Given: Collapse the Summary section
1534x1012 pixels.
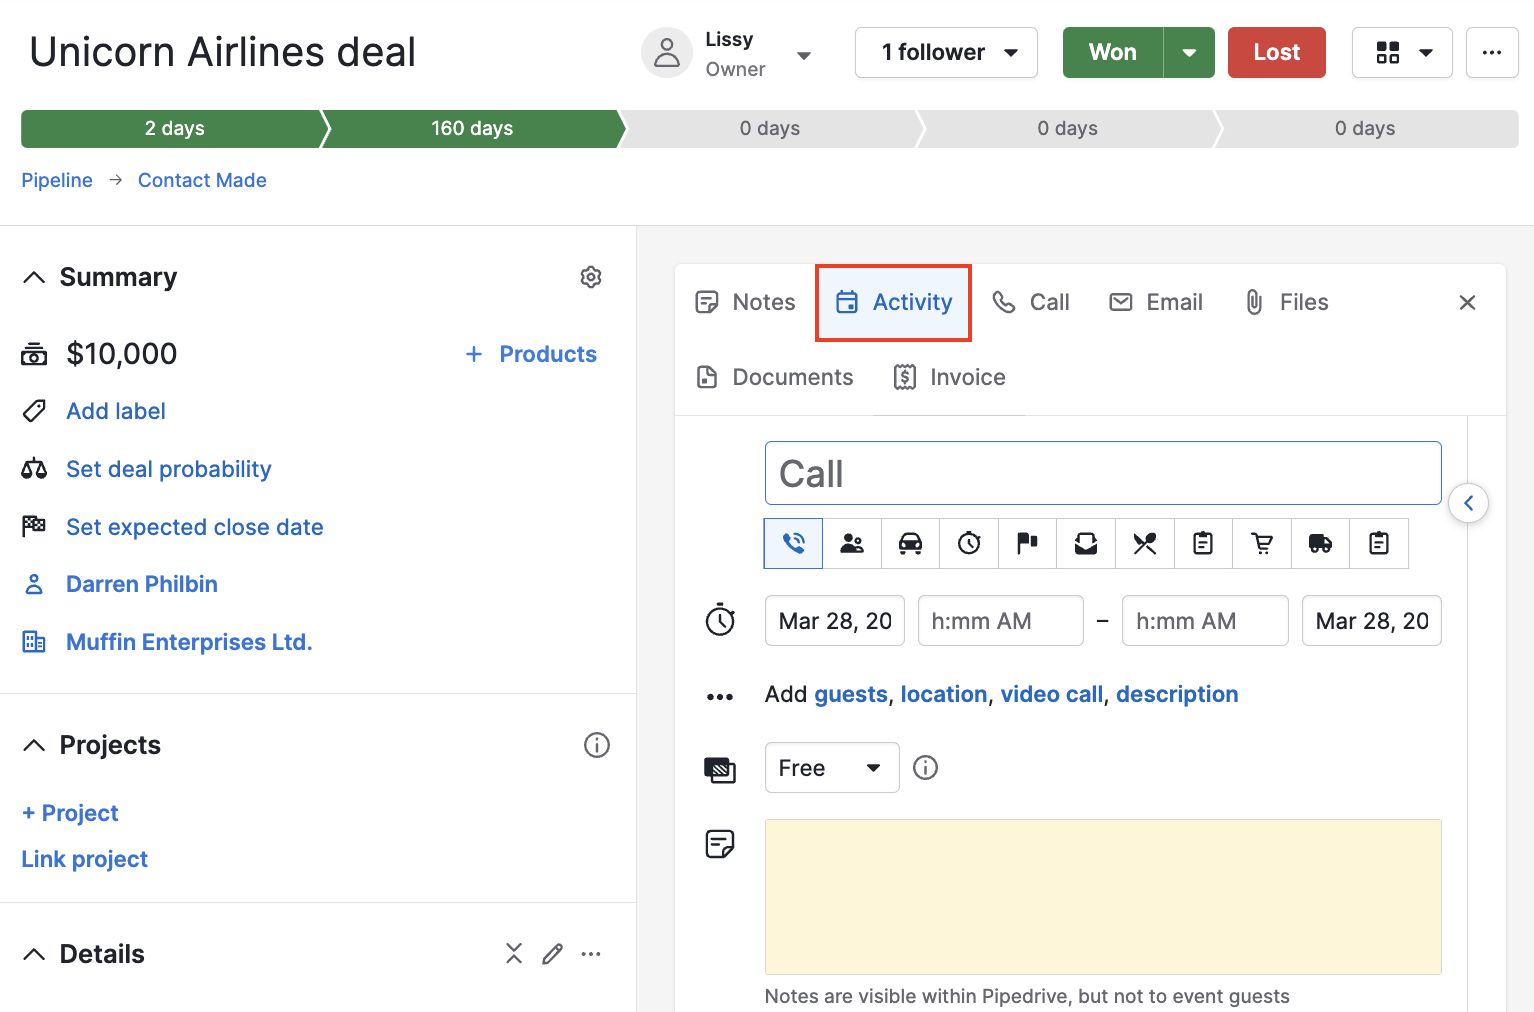Looking at the screenshot, I should pos(35,277).
